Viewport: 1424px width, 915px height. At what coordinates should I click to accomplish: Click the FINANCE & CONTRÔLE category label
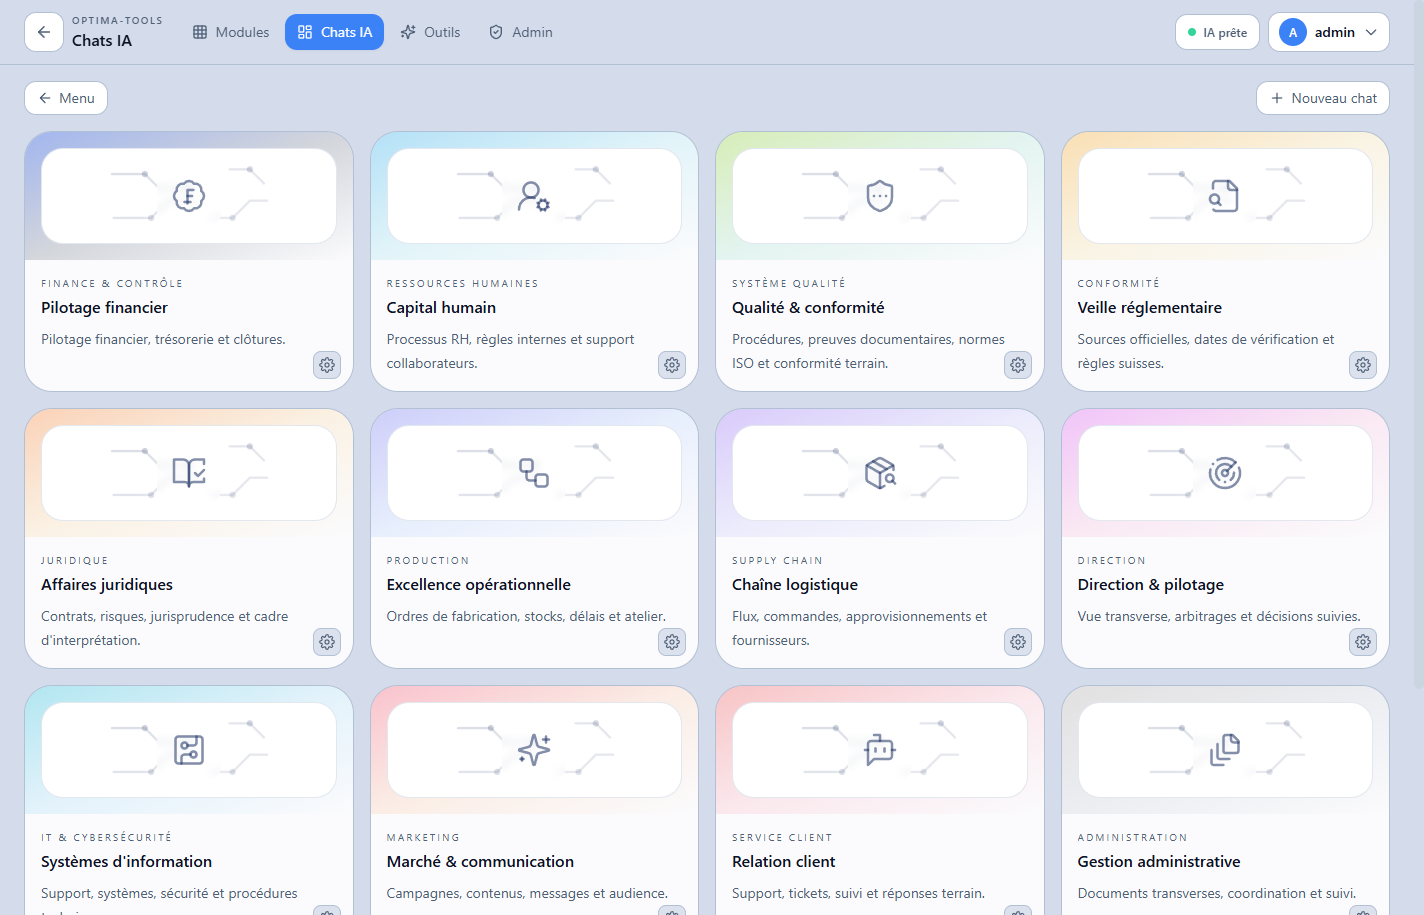pyautogui.click(x=112, y=284)
